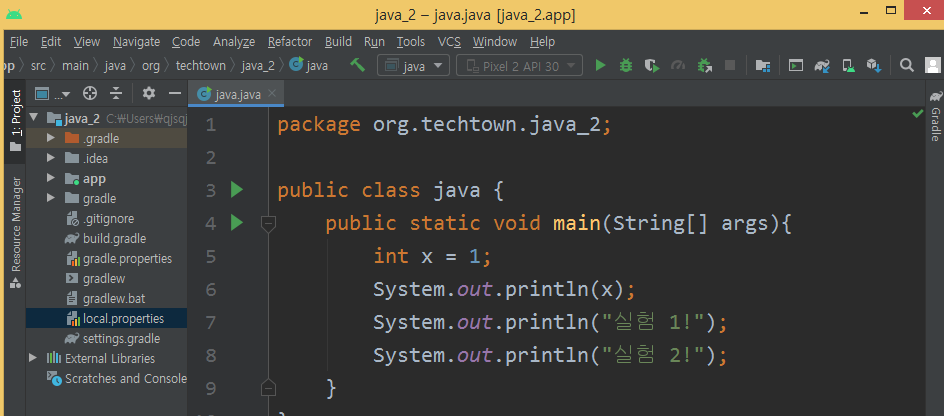Open the Tools menu

(x=411, y=42)
